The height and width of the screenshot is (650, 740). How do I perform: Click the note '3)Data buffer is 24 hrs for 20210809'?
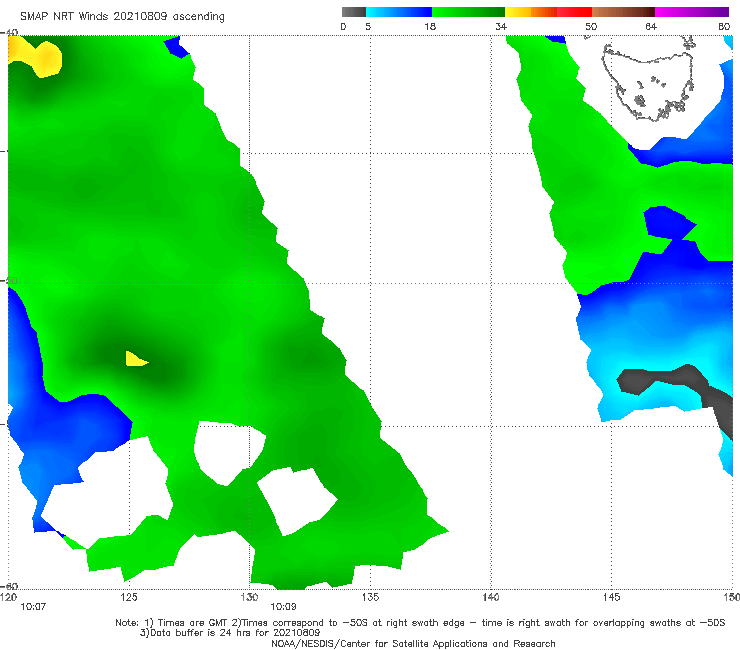[x=230, y=633]
